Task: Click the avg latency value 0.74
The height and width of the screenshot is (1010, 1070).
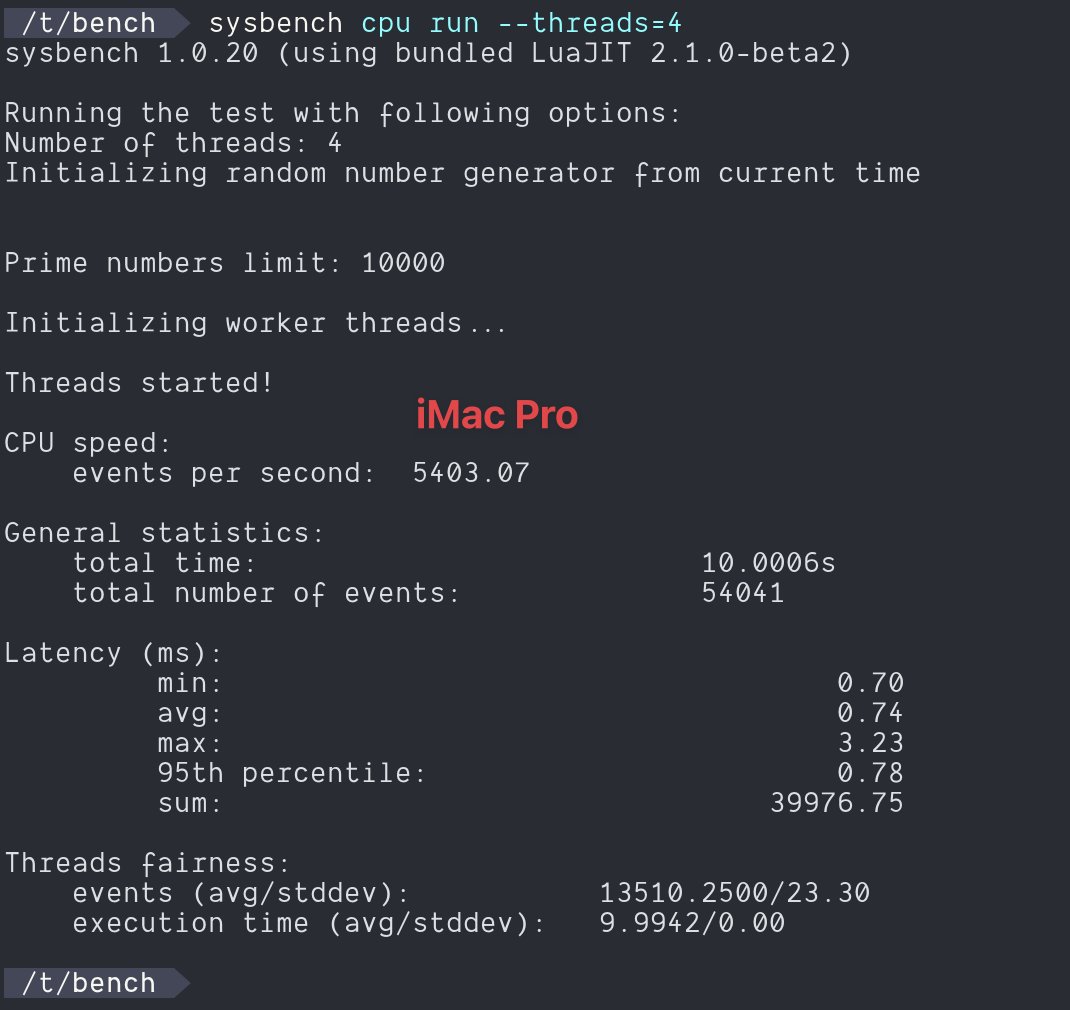Action: pos(871,712)
